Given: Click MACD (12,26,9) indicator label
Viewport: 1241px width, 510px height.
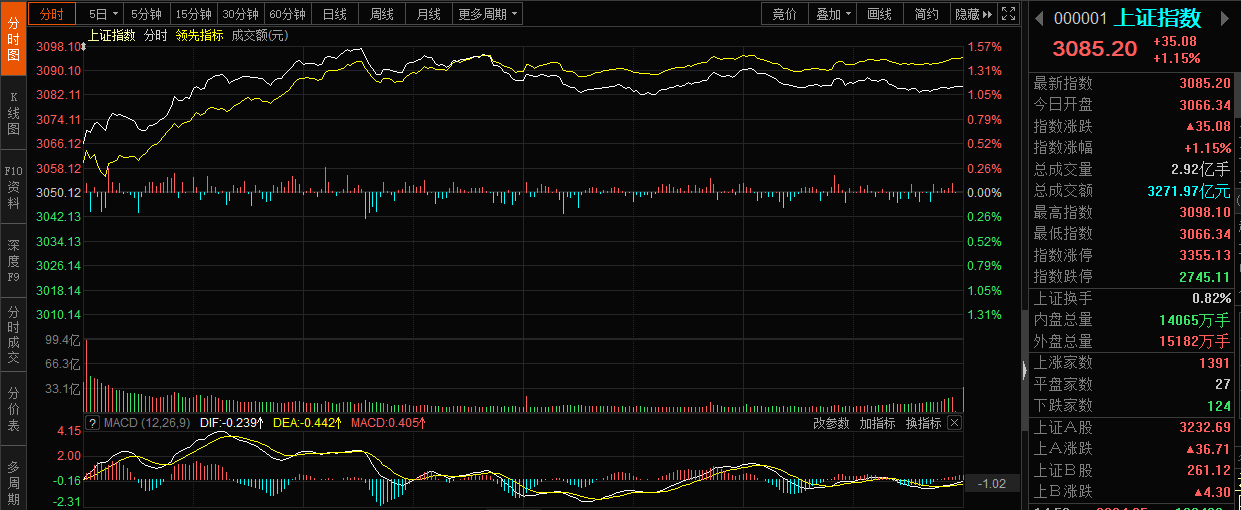Looking at the screenshot, I should click(148, 423).
